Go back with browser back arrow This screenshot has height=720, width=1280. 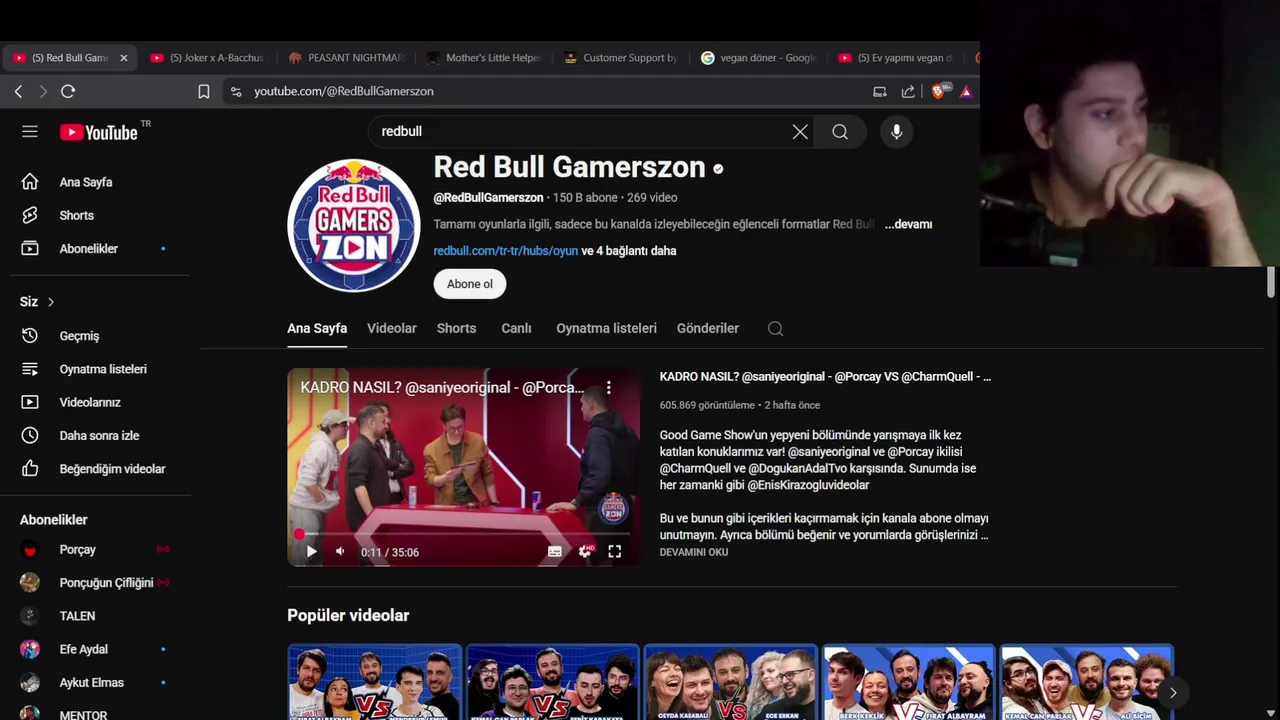click(18, 91)
